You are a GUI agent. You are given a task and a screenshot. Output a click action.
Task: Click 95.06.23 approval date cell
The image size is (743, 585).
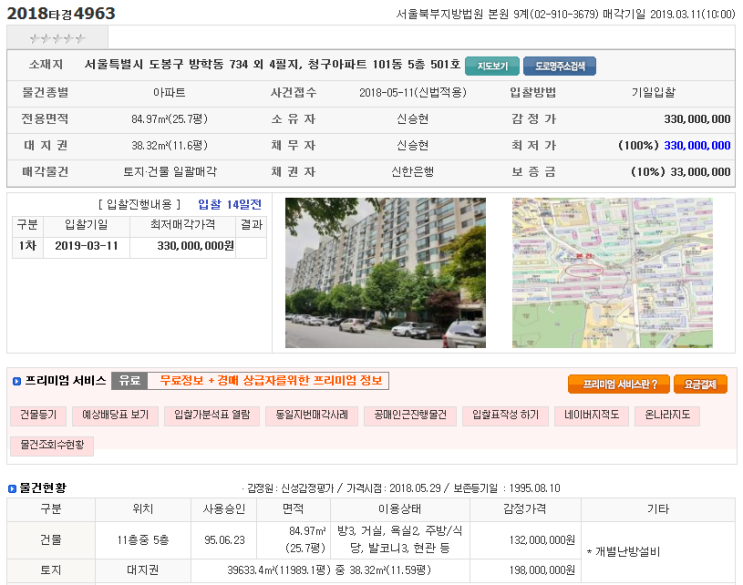pyautogui.click(x=224, y=540)
